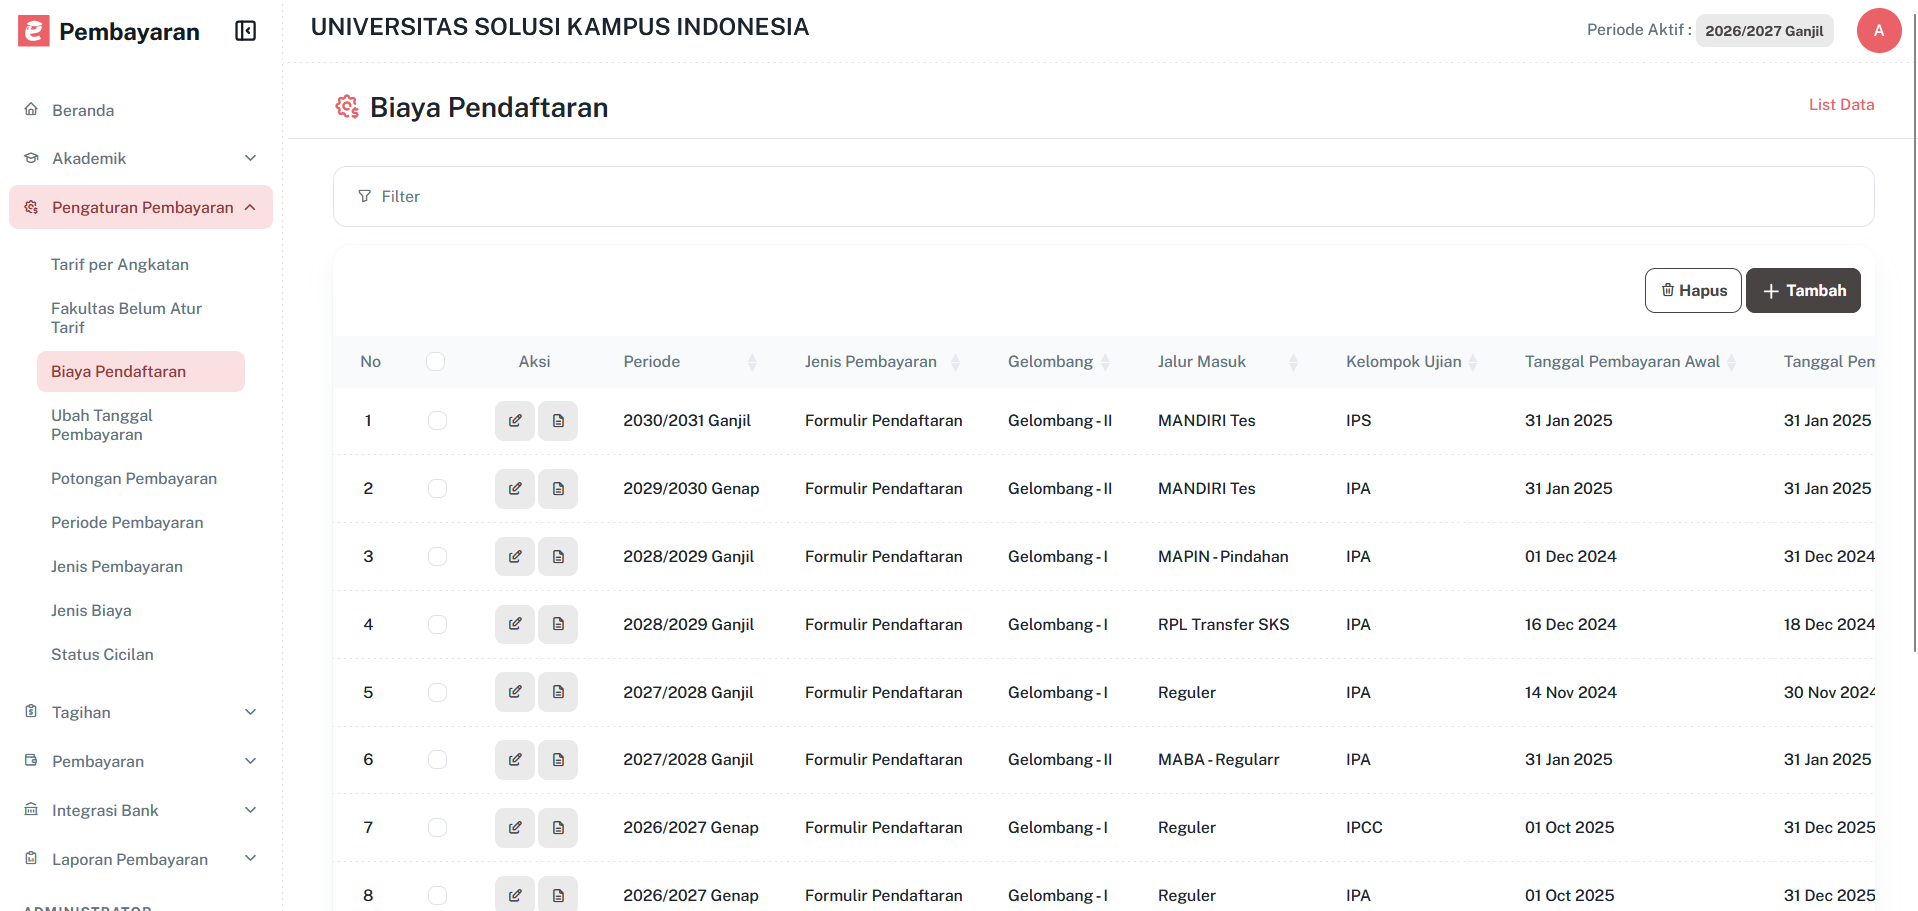The image size is (1918, 911).
Task: Check the row 3 checkbox
Action: click(437, 557)
